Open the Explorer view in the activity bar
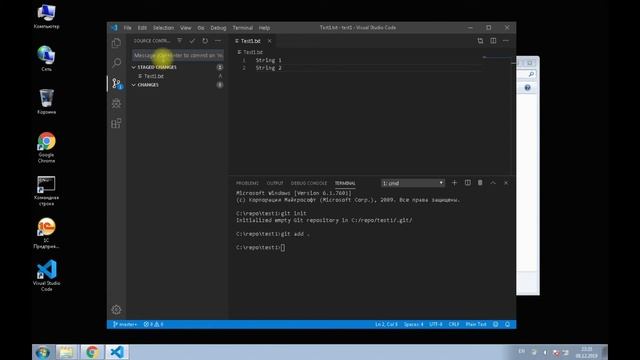The width and height of the screenshot is (640, 360). 116,43
